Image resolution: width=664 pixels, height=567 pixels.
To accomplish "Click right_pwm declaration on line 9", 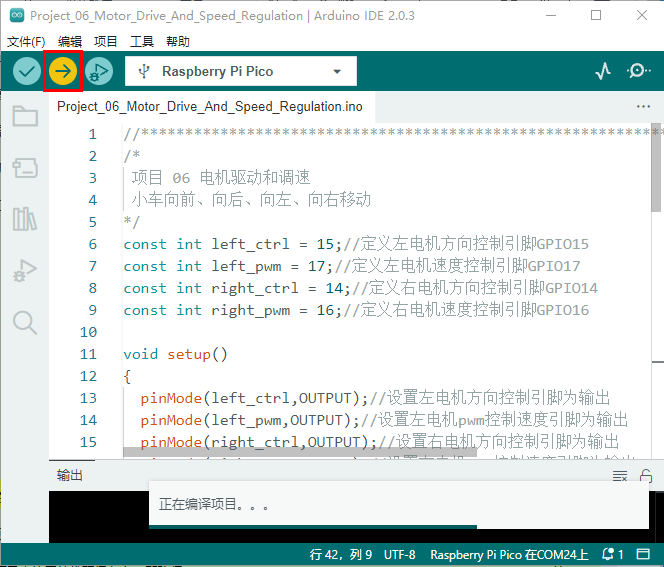I will (x=250, y=310).
